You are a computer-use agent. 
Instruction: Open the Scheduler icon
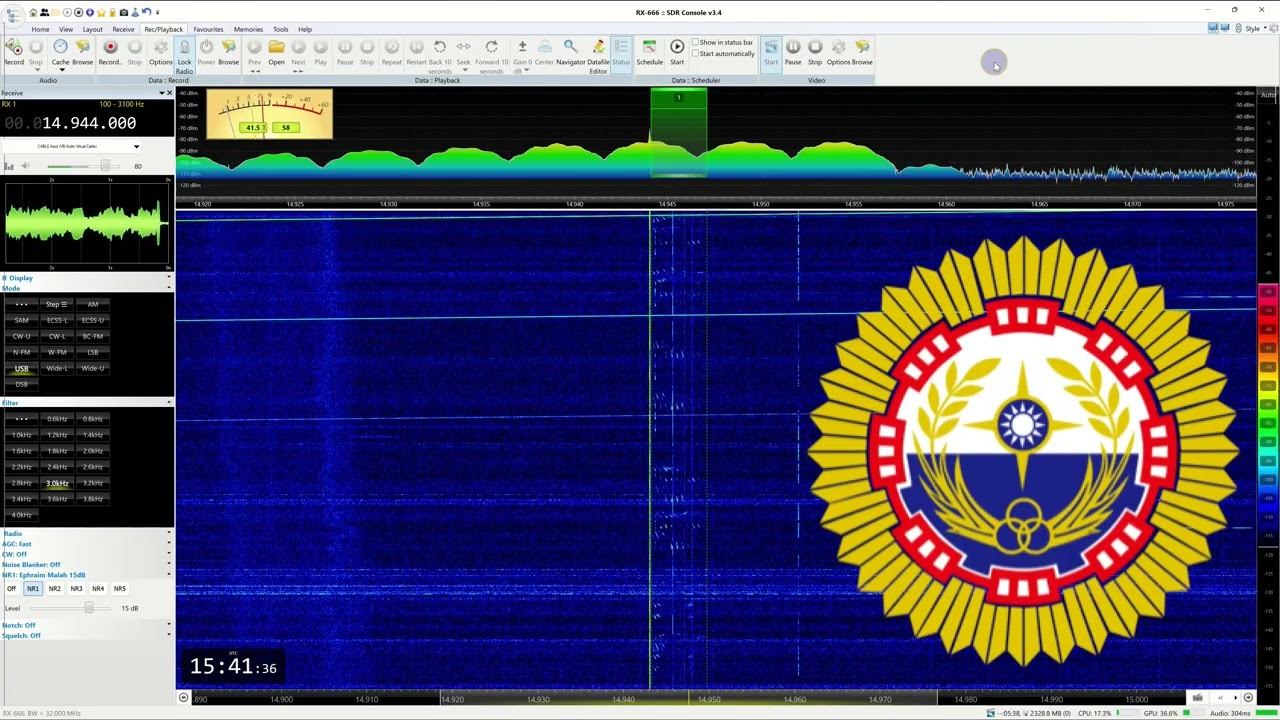tap(649, 48)
